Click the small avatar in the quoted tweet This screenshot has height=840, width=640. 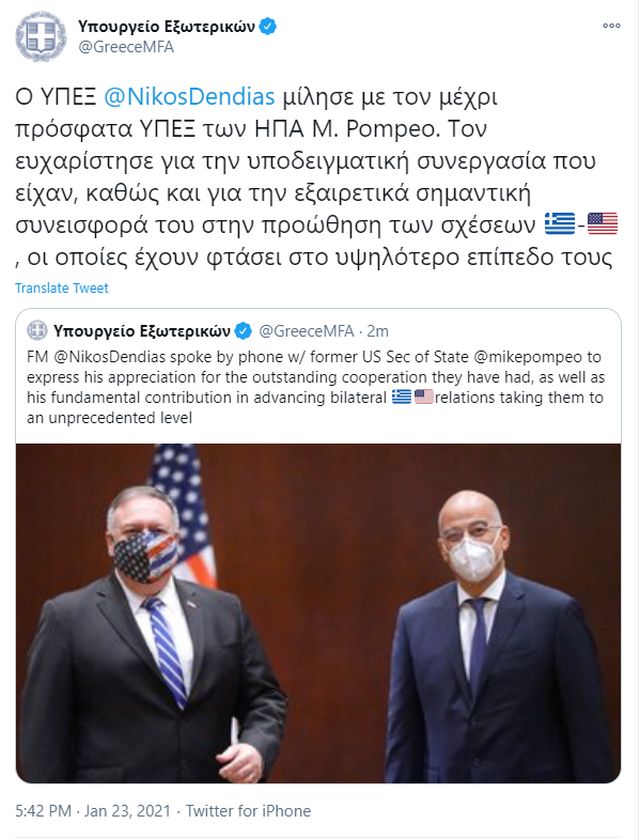coord(37,331)
